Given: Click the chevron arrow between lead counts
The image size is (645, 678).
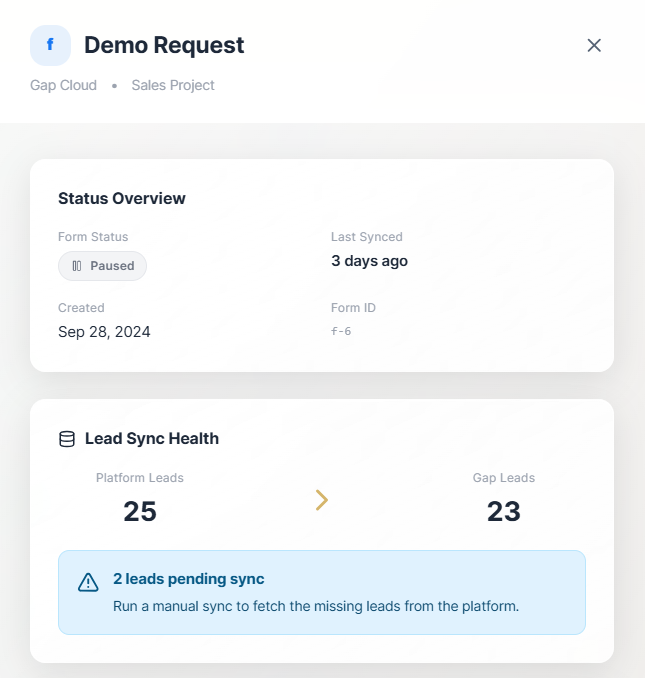Looking at the screenshot, I should point(322,500).
